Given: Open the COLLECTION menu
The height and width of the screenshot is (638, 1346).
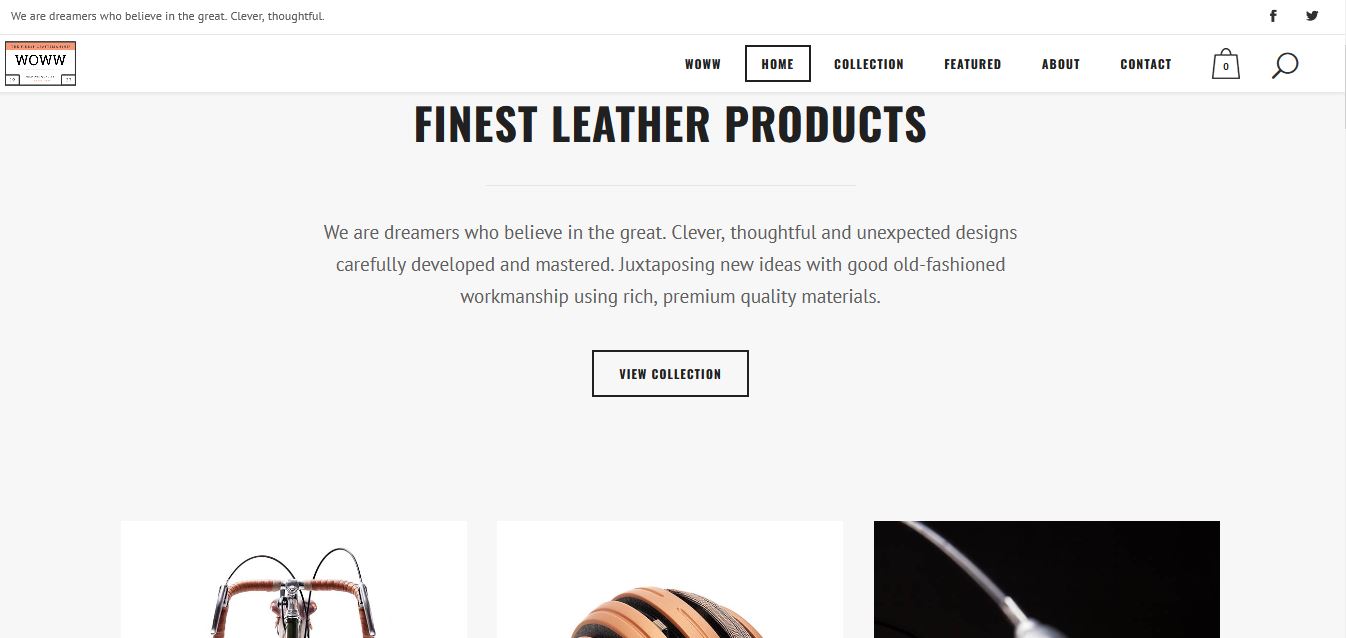Looking at the screenshot, I should (869, 64).
